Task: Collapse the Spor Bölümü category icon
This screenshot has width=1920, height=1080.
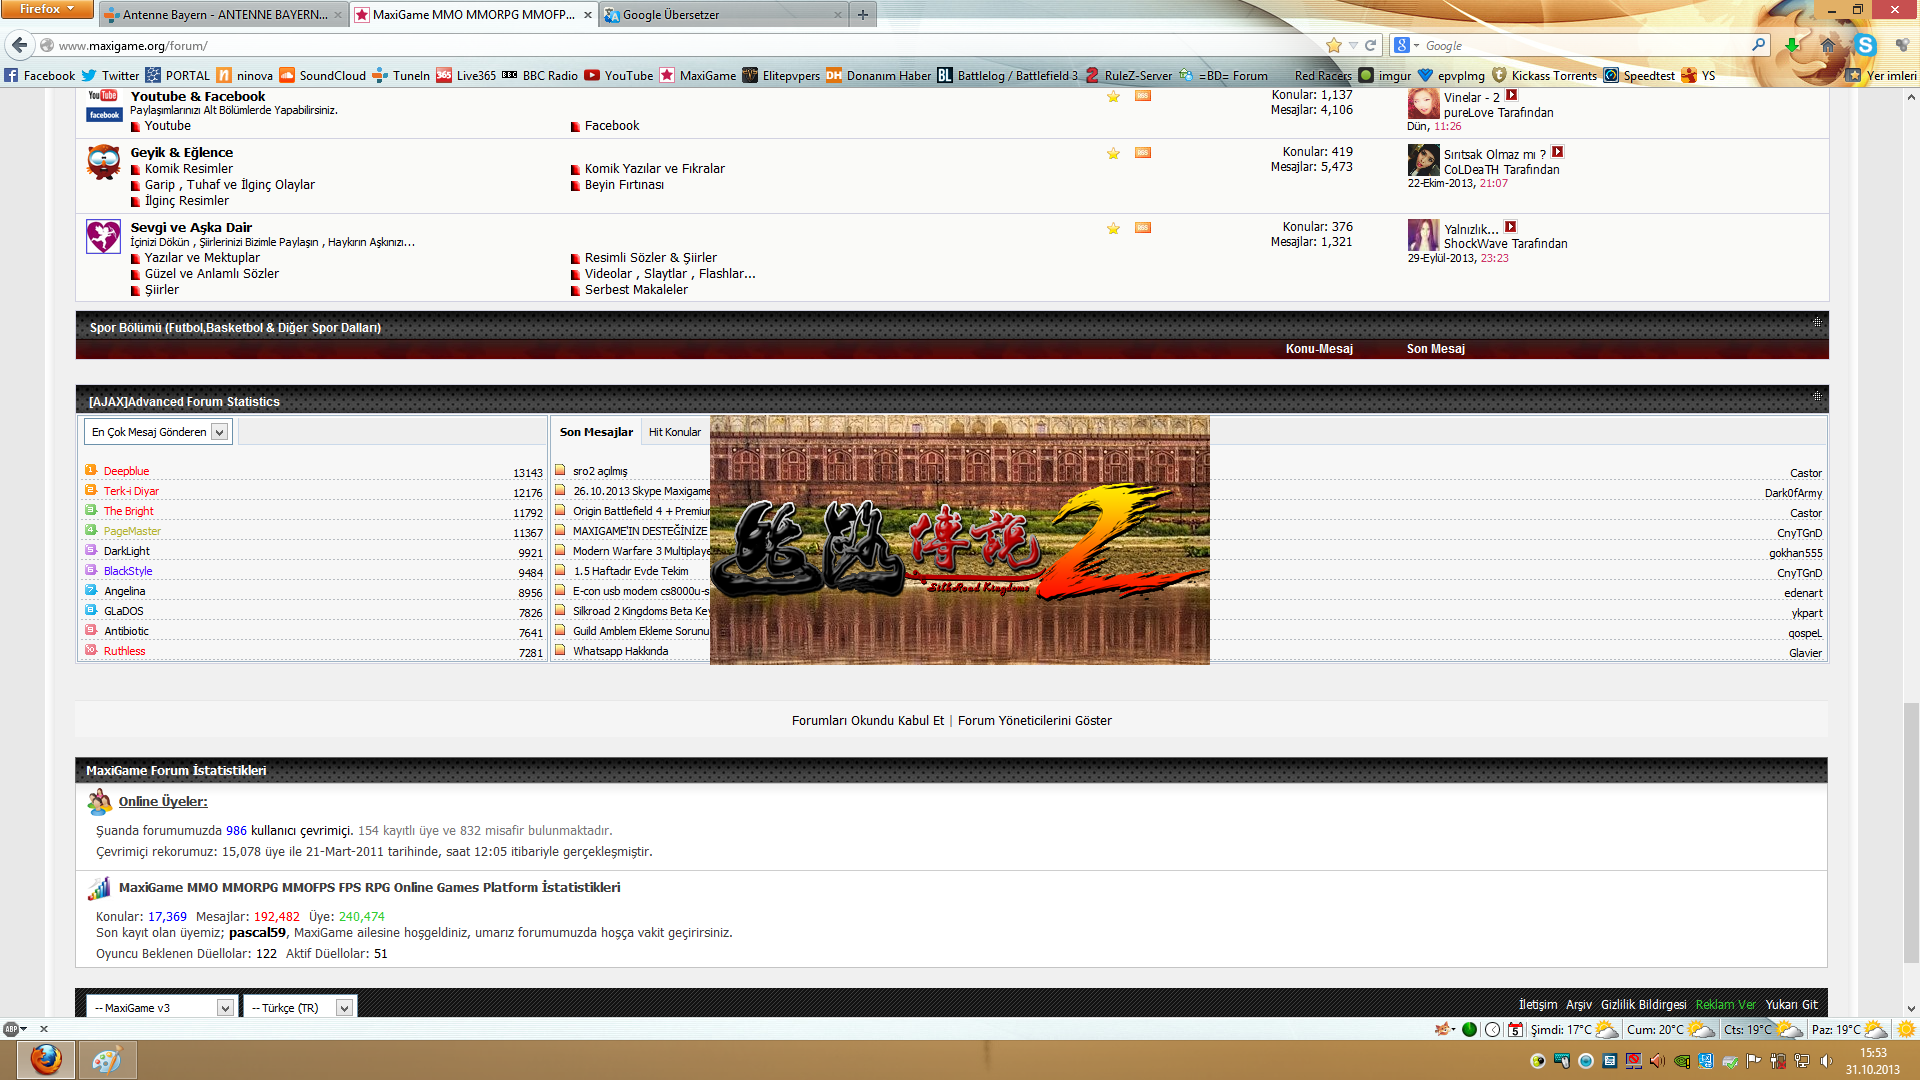Action: [1817, 322]
